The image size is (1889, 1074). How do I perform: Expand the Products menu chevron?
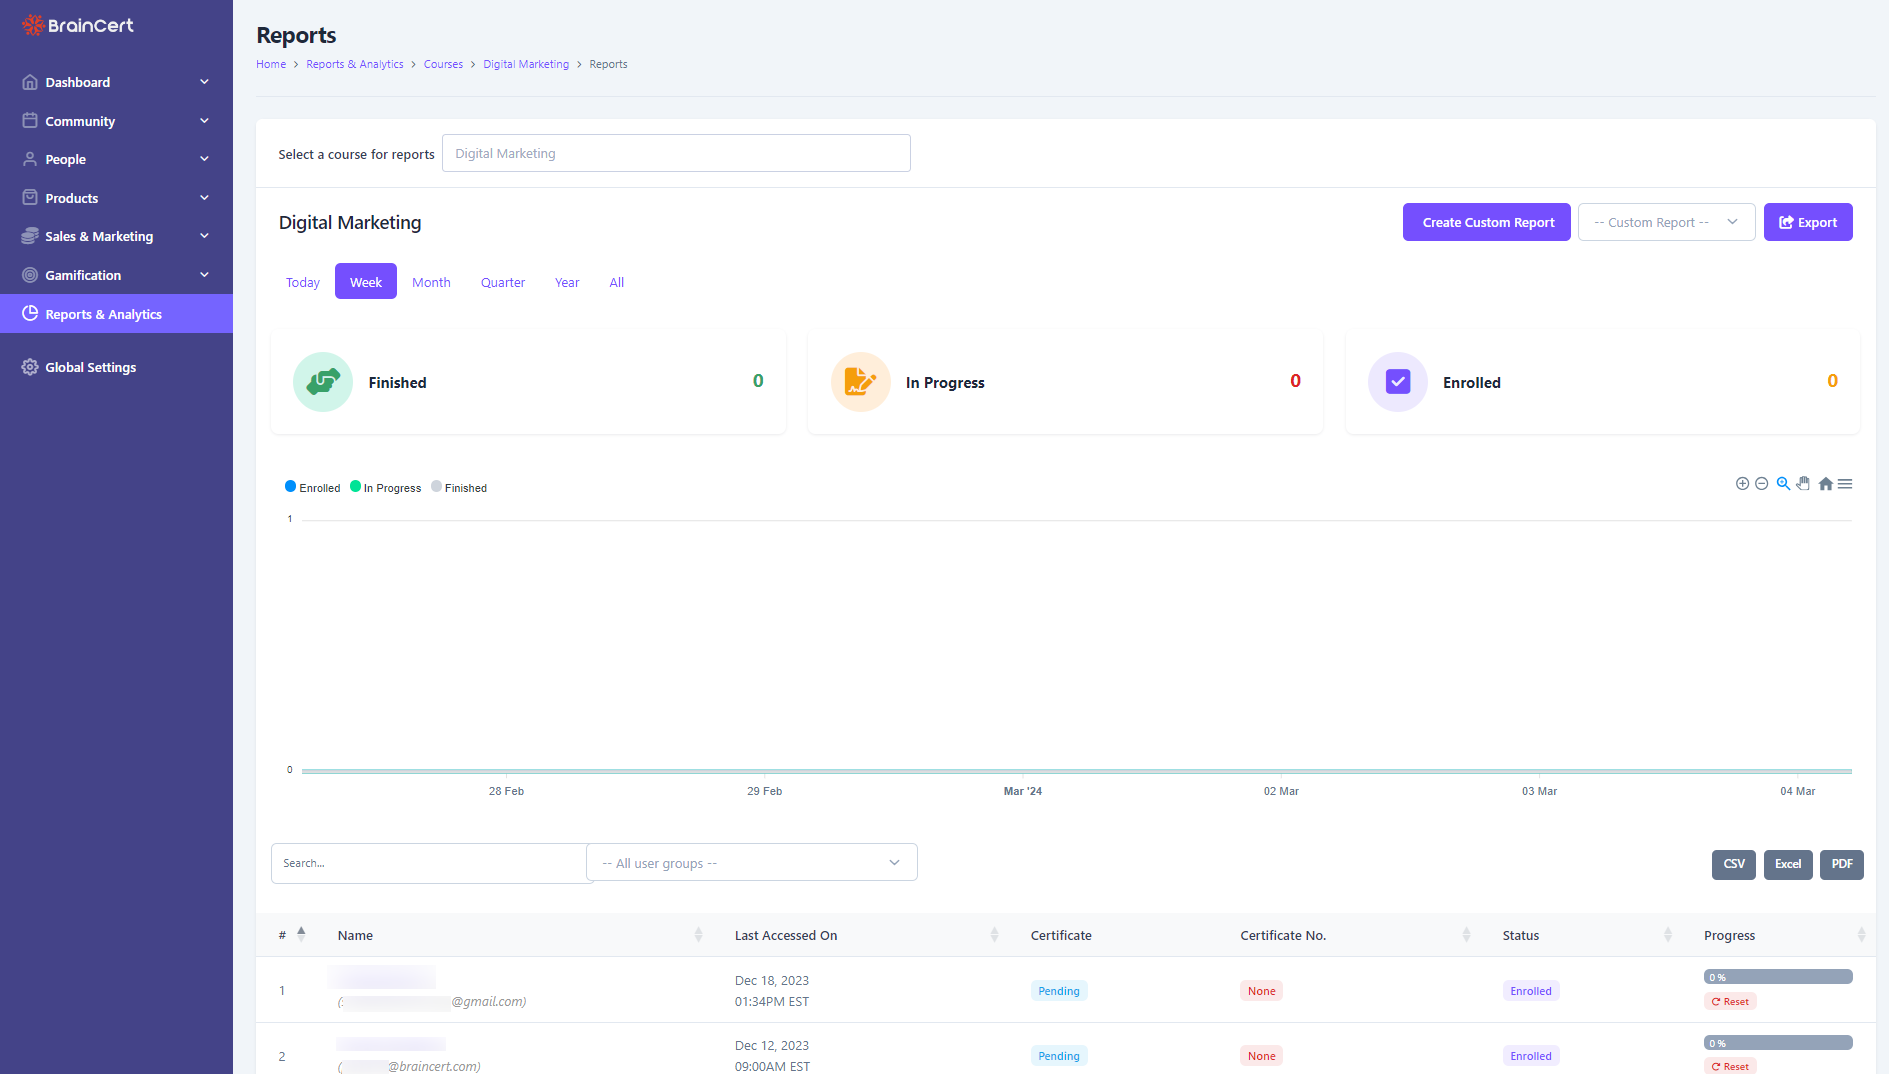tap(204, 198)
